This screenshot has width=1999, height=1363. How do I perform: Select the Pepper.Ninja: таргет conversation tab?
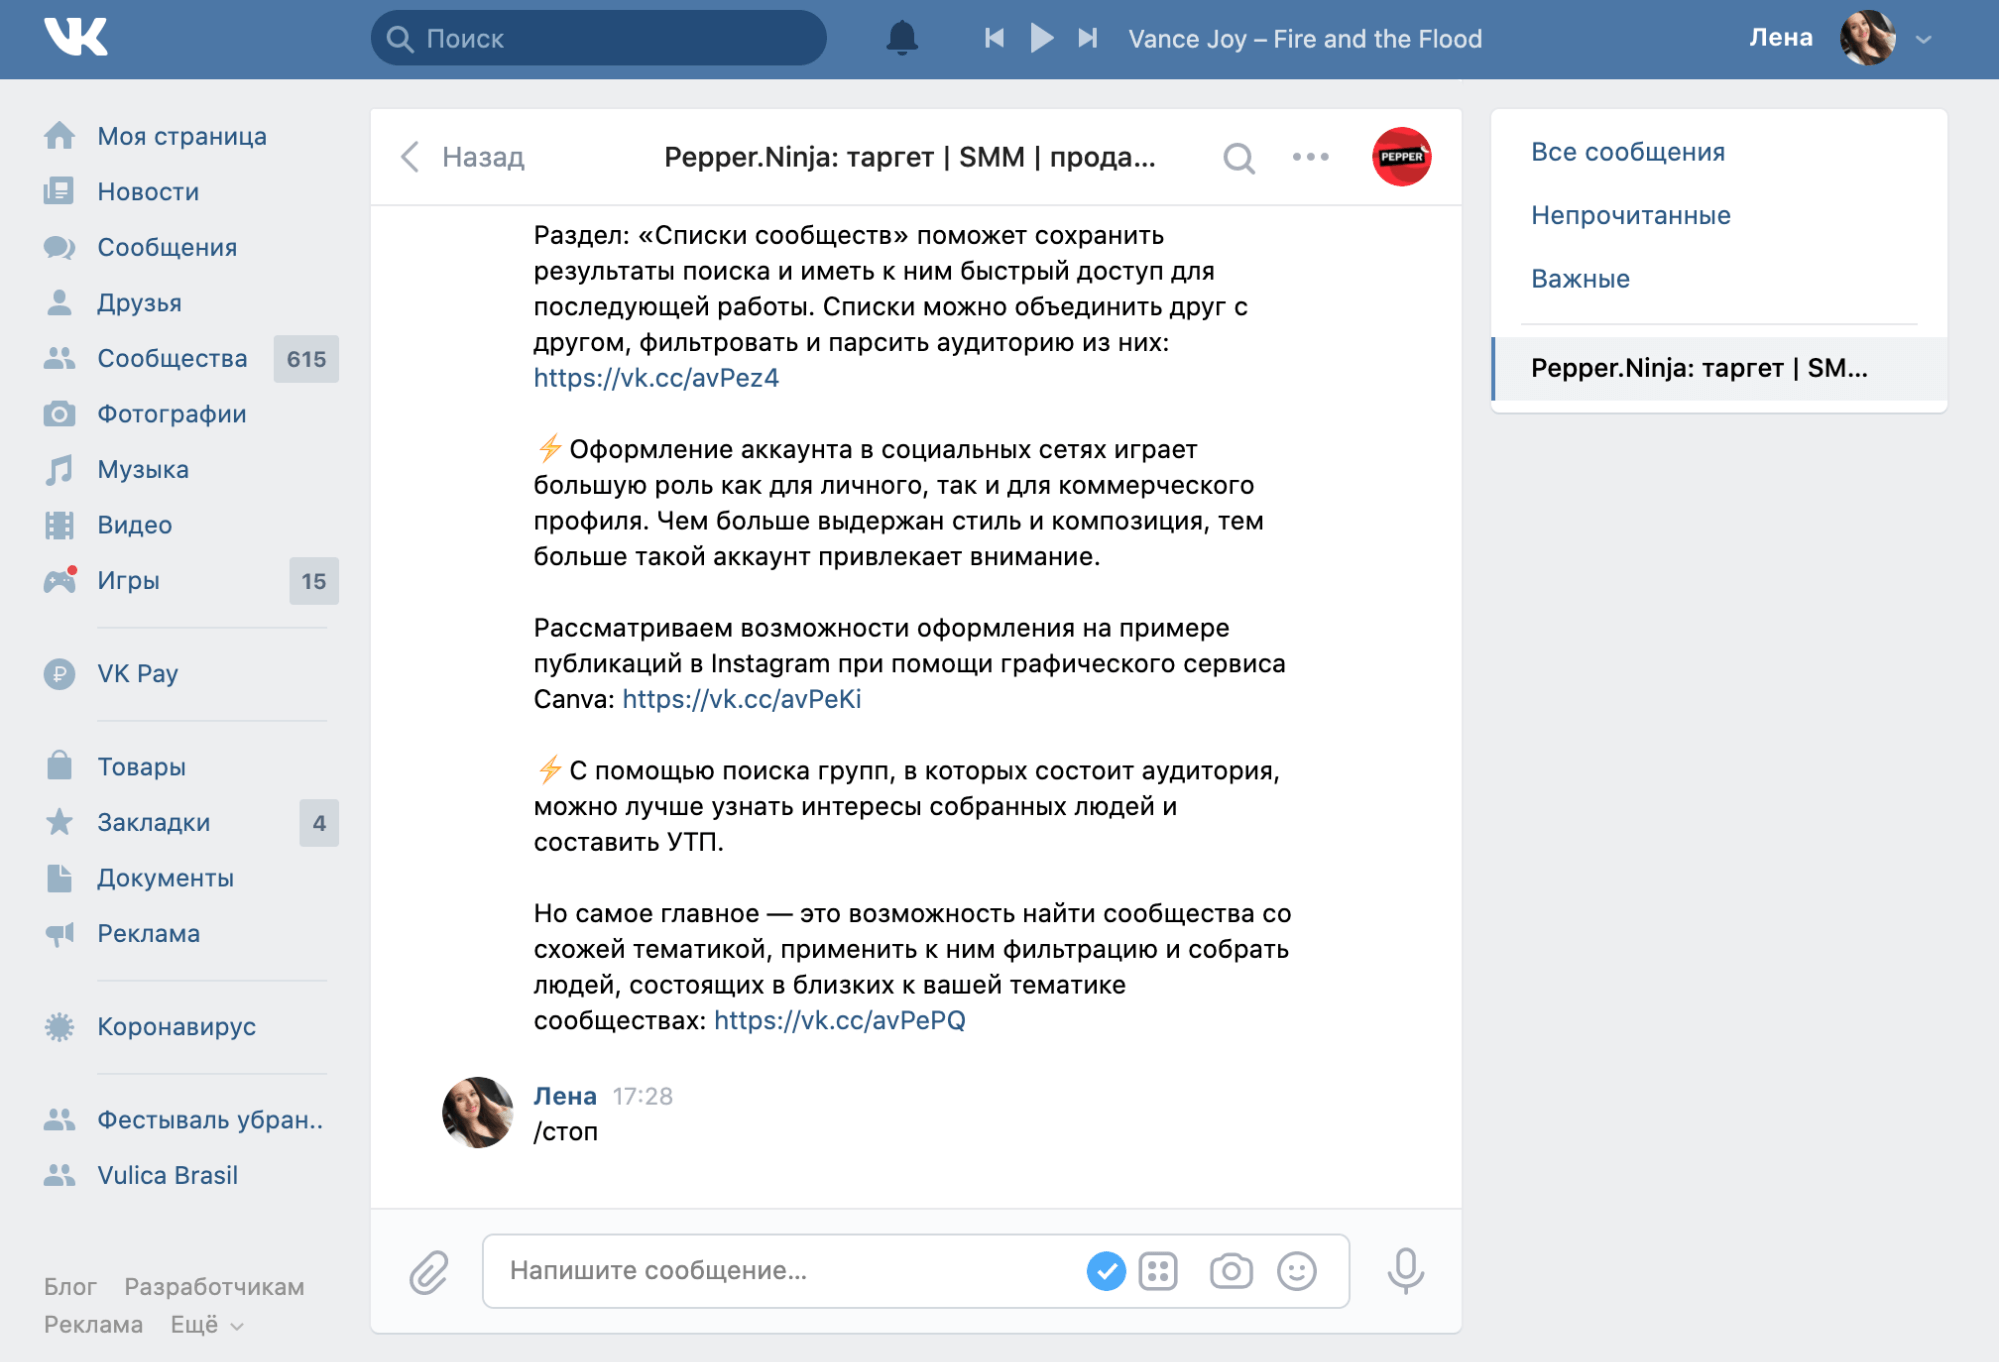[1719, 369]
